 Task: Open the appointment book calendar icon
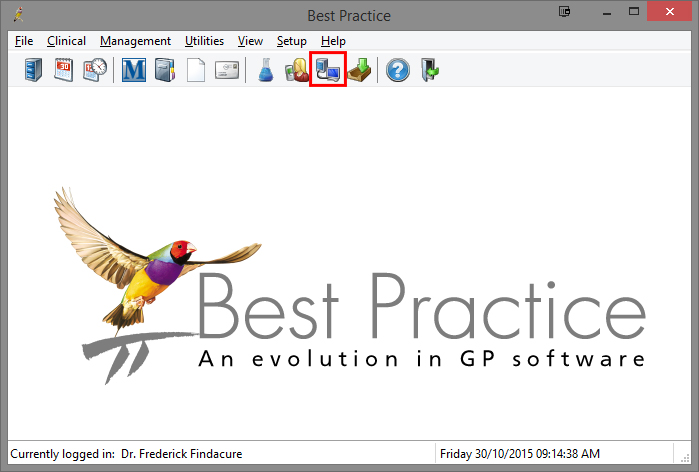64,71
